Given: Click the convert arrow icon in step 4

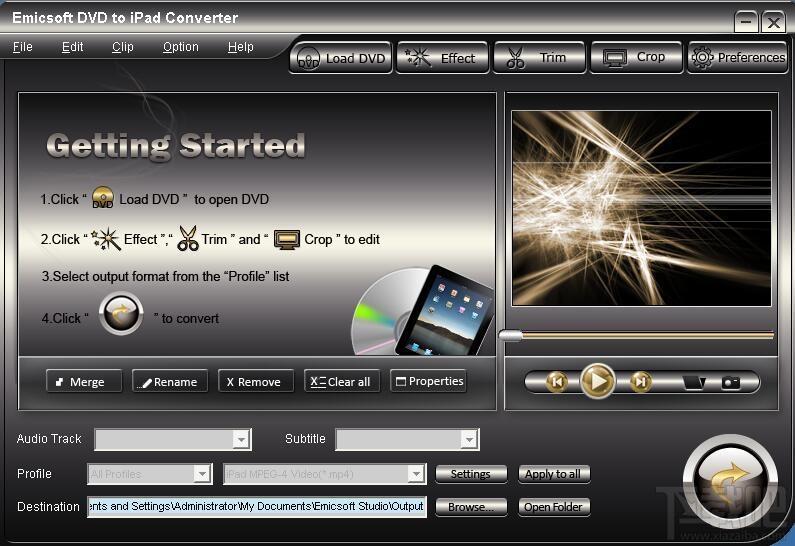Looking at the screenshot, I should (x=121, y=313).
